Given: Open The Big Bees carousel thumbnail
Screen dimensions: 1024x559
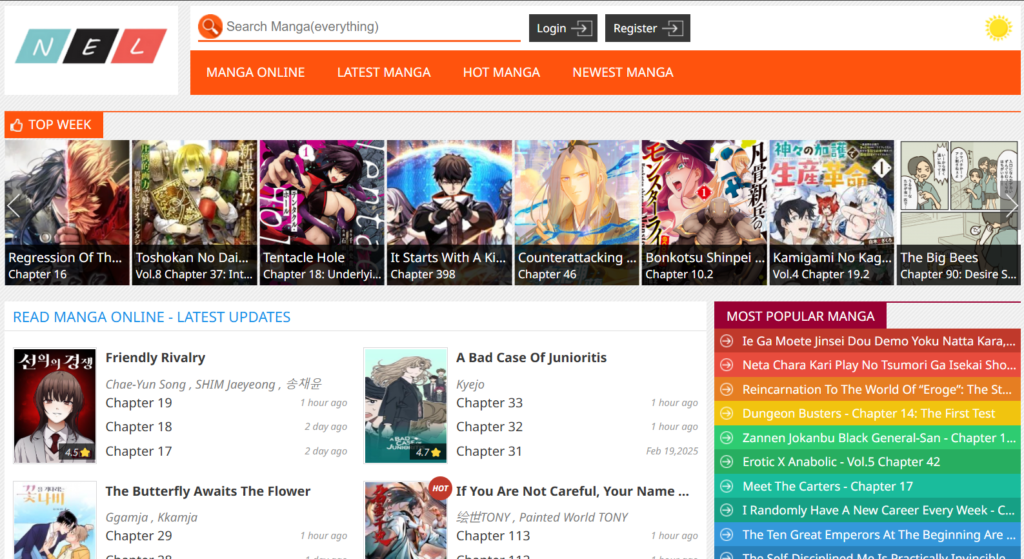Looking at the screenshot, I should point(959,212).
